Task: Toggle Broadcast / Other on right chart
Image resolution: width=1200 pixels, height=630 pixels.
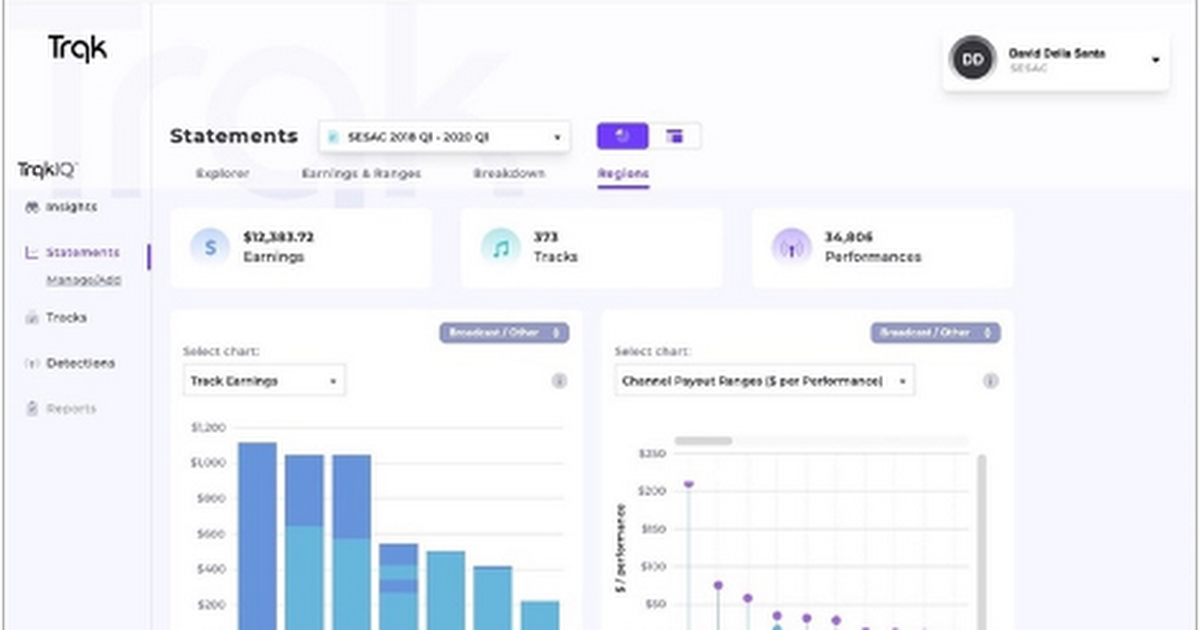Action: point(935,332)
